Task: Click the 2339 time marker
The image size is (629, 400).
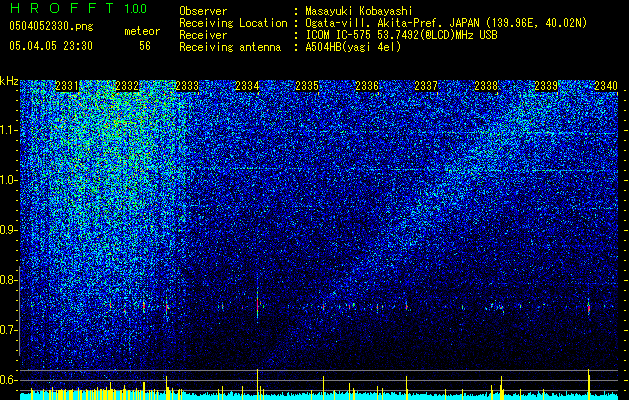Action: pos(546,86)
